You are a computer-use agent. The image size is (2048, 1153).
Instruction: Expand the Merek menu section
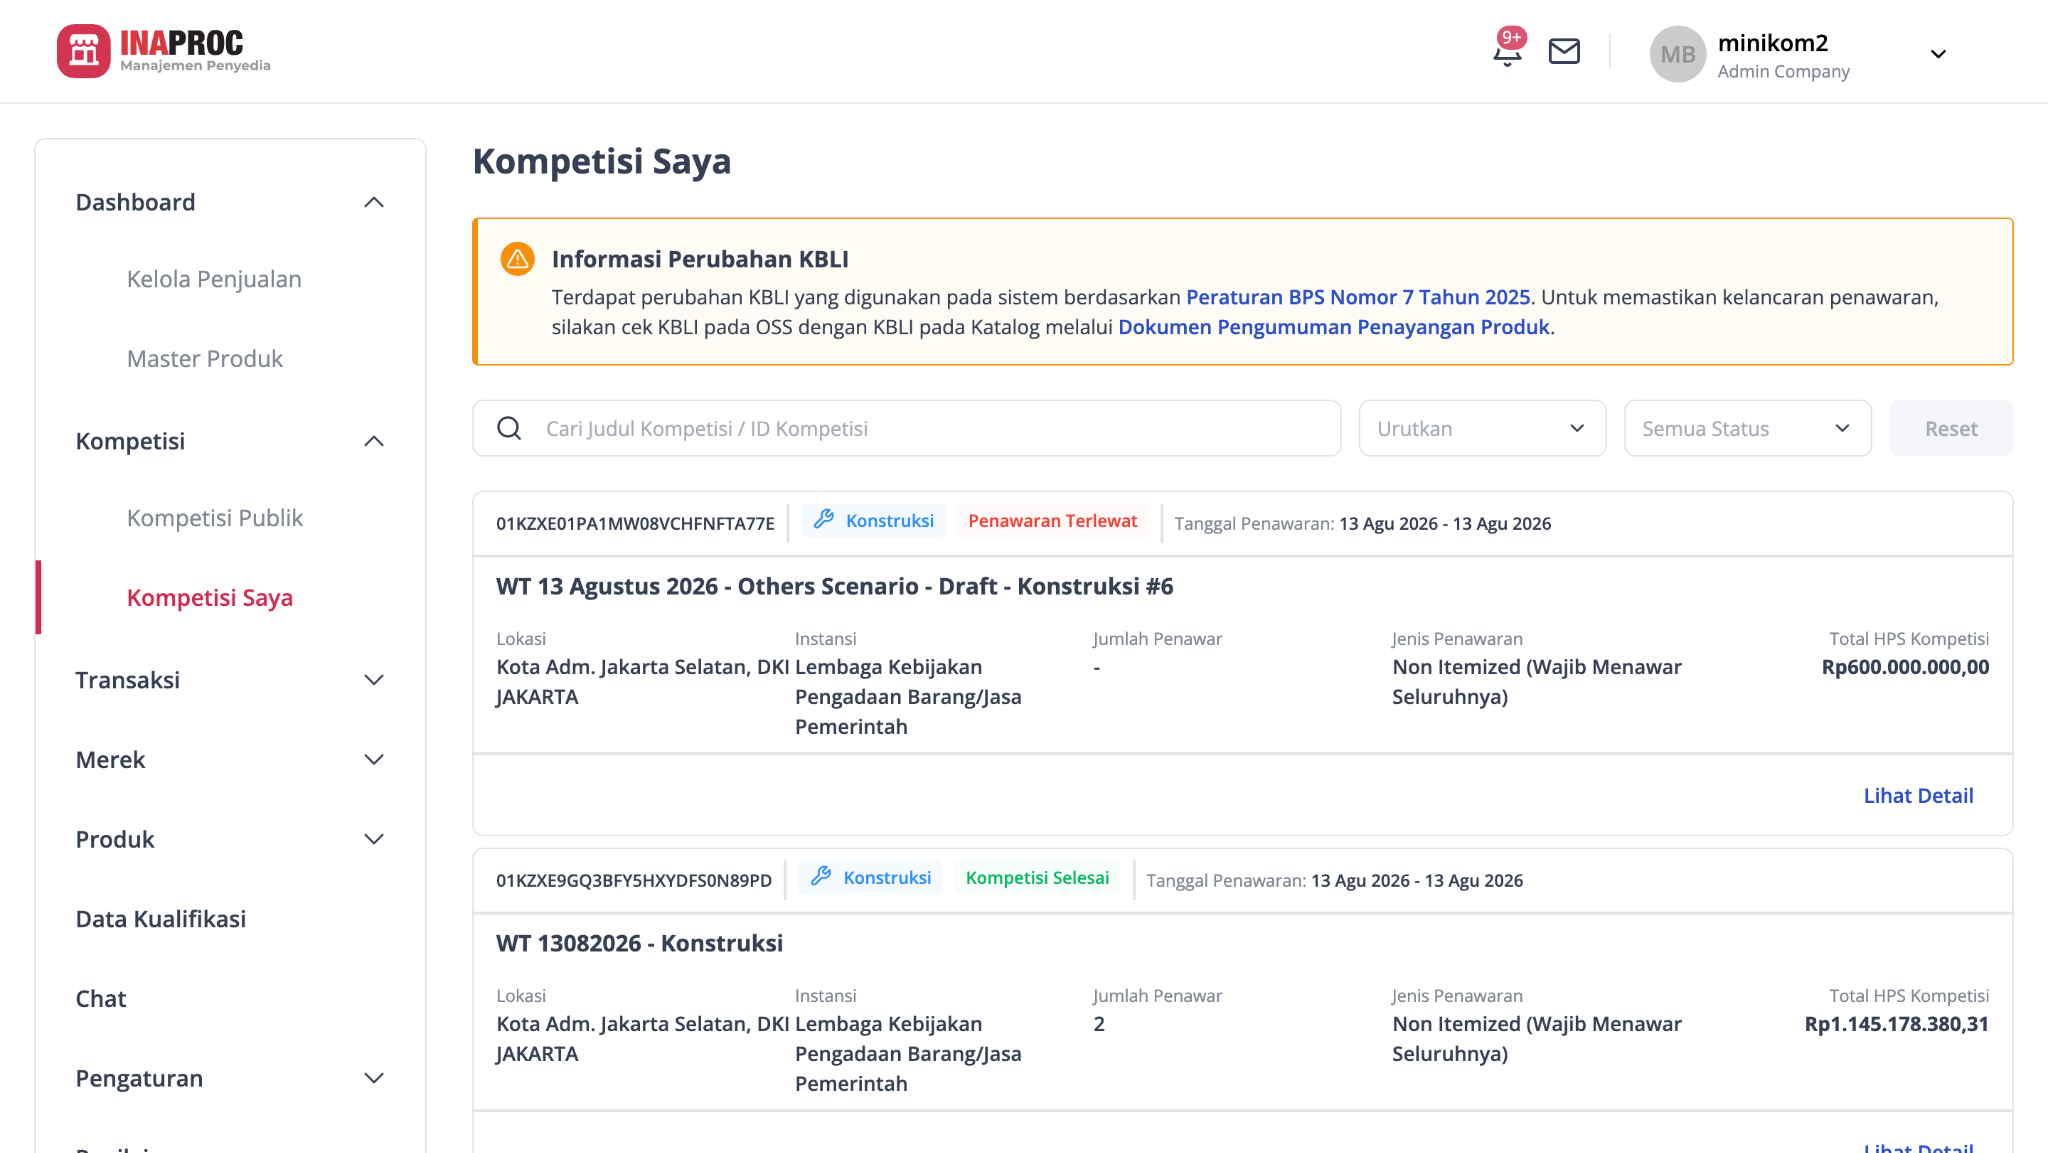[374, 760]
